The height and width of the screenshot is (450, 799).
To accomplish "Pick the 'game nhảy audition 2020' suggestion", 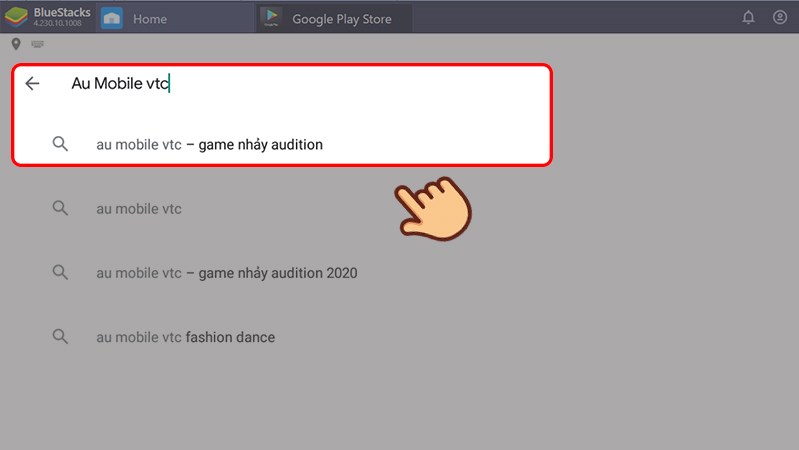I will (227, 273).
